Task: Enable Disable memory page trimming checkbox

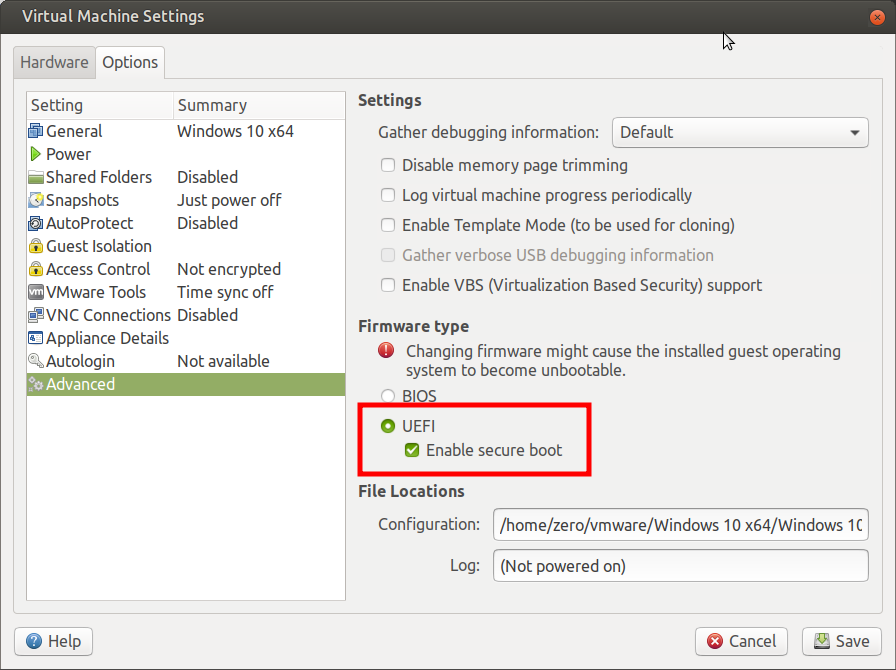Action: coord(388,165)
